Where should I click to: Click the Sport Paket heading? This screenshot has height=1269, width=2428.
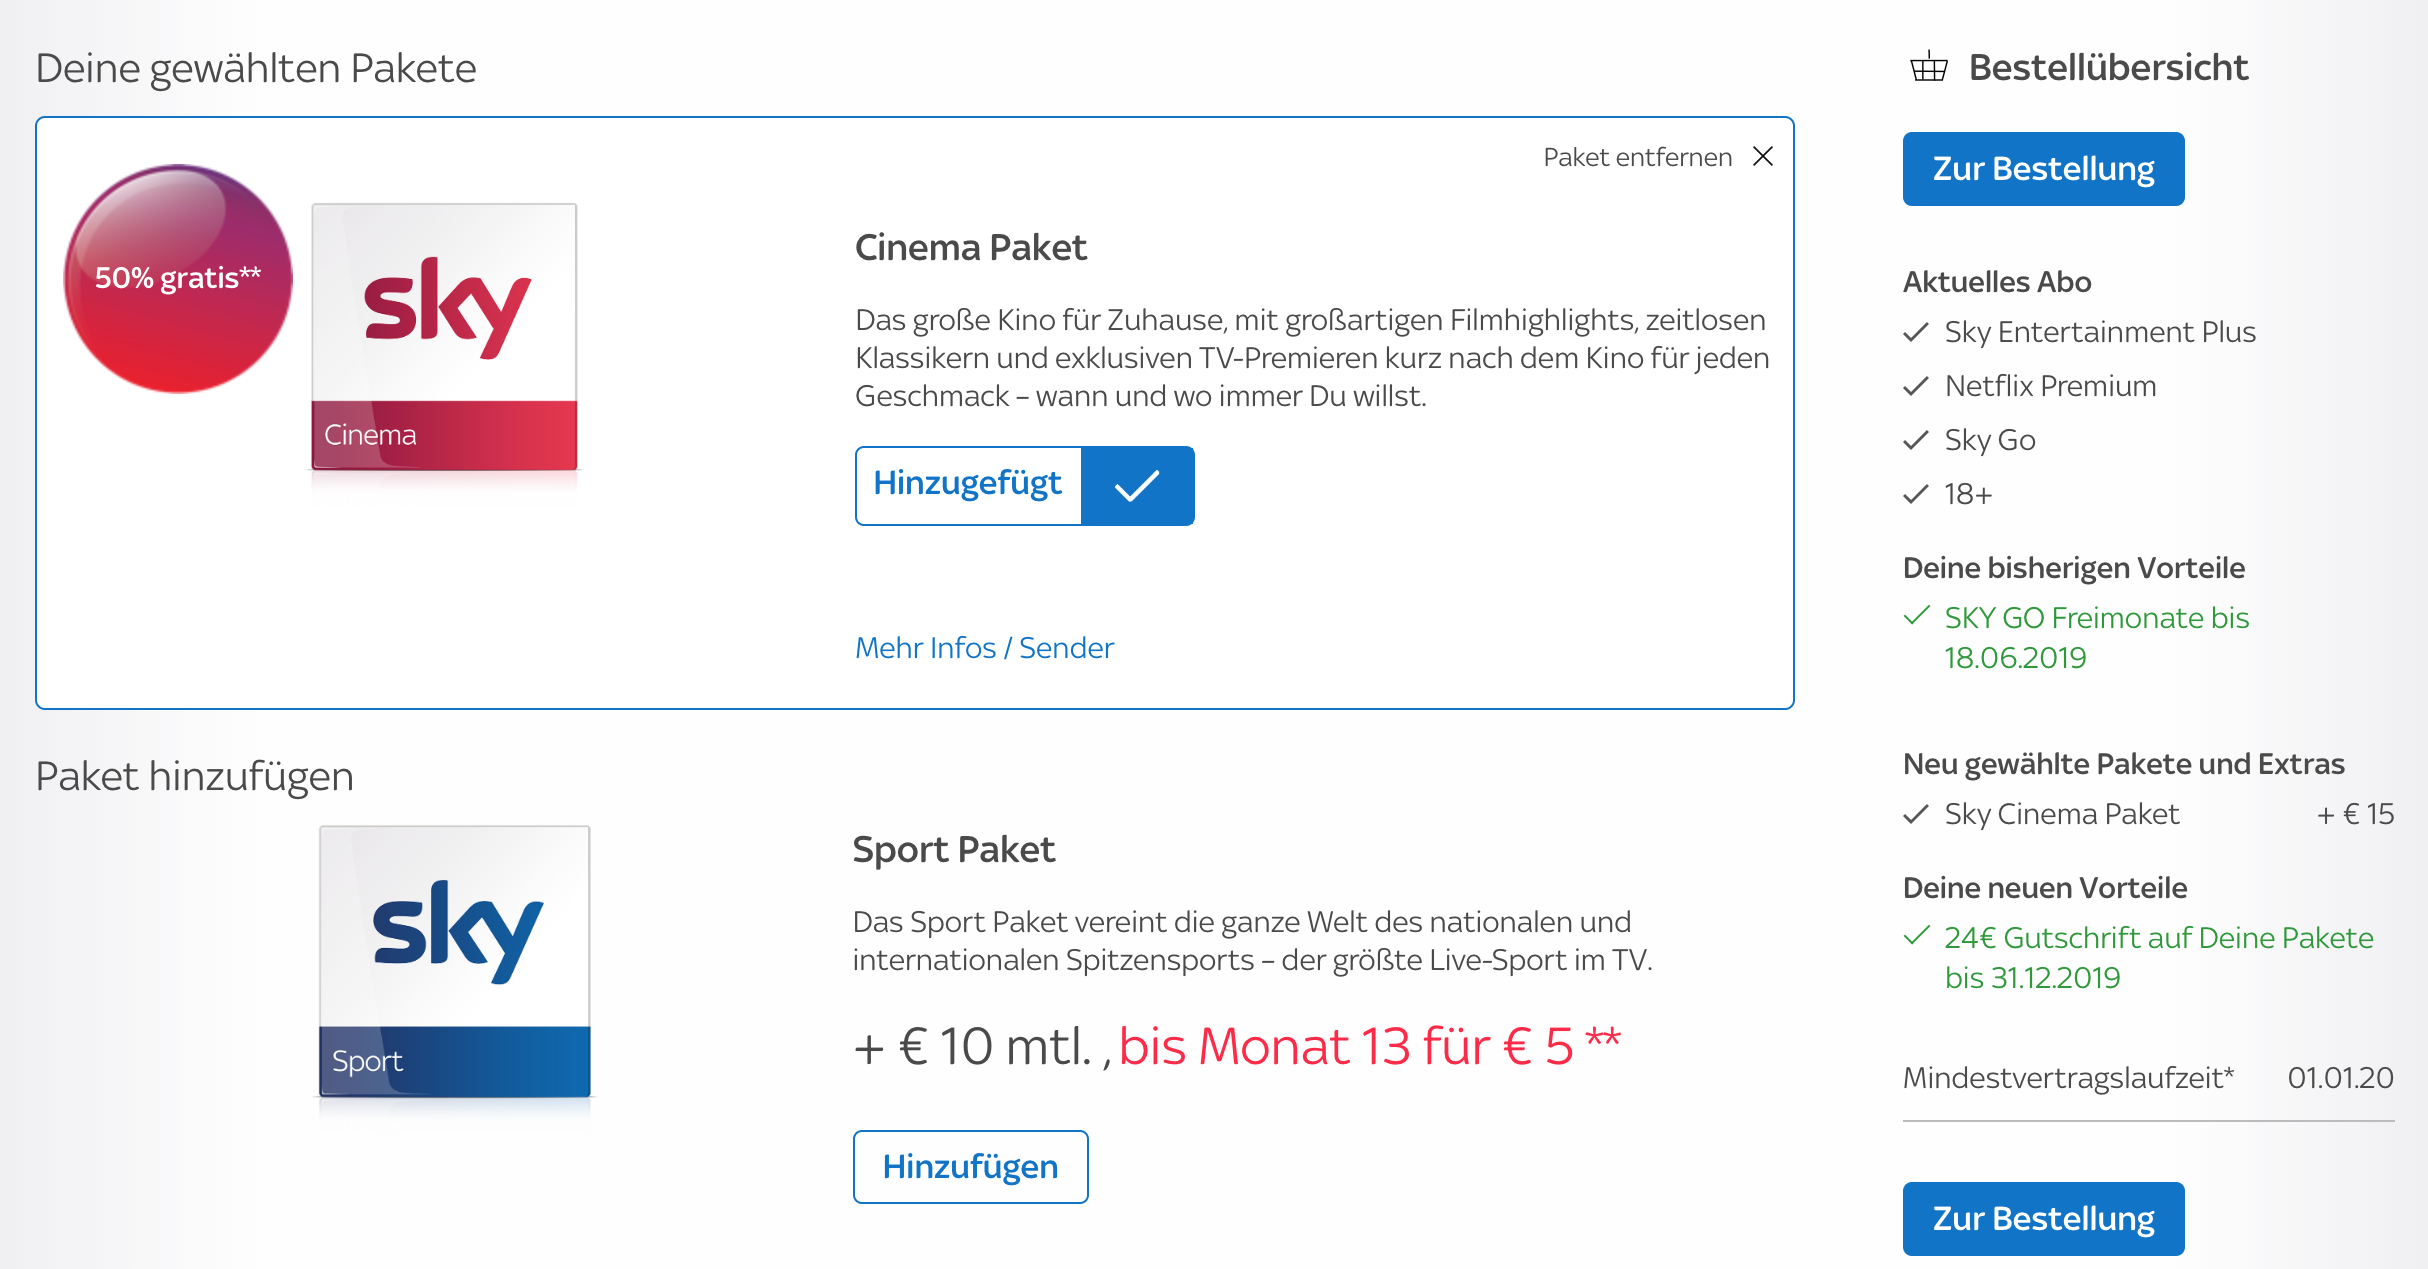point(953,850)
